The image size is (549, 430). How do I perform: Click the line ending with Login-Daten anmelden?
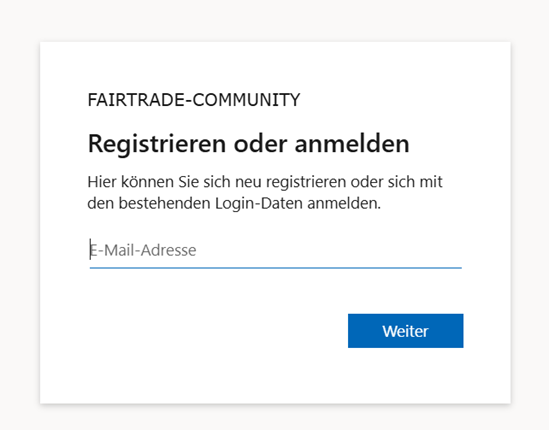pos(234,203)
